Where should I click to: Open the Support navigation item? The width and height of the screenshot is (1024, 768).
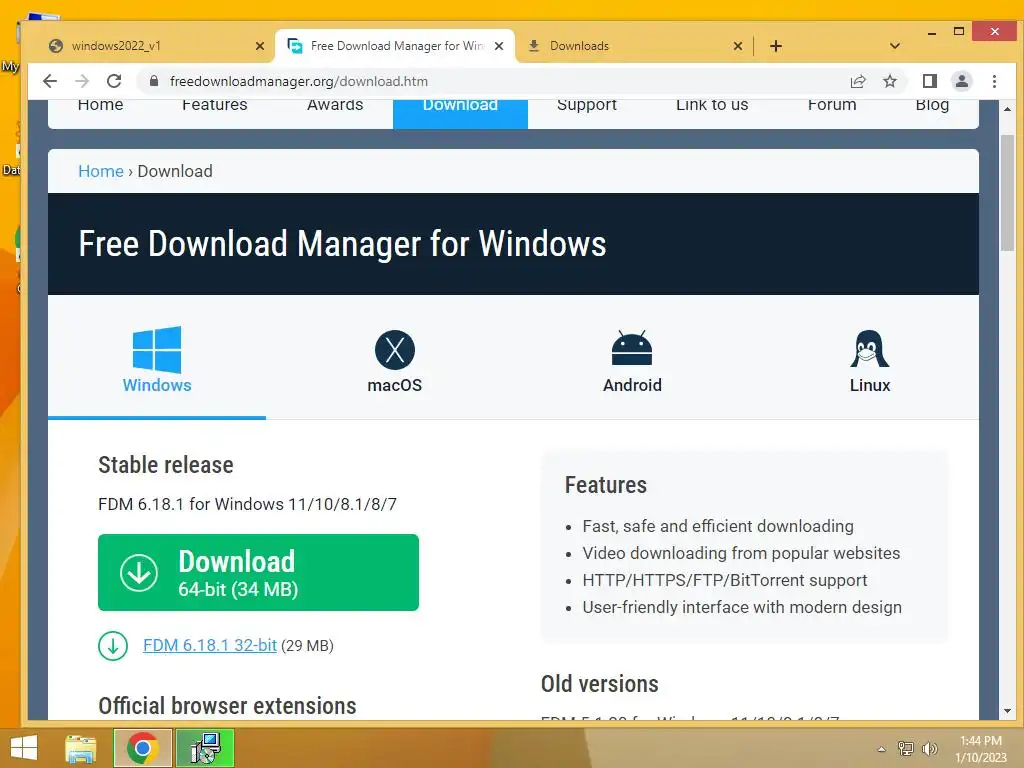(x=586, y=106)
